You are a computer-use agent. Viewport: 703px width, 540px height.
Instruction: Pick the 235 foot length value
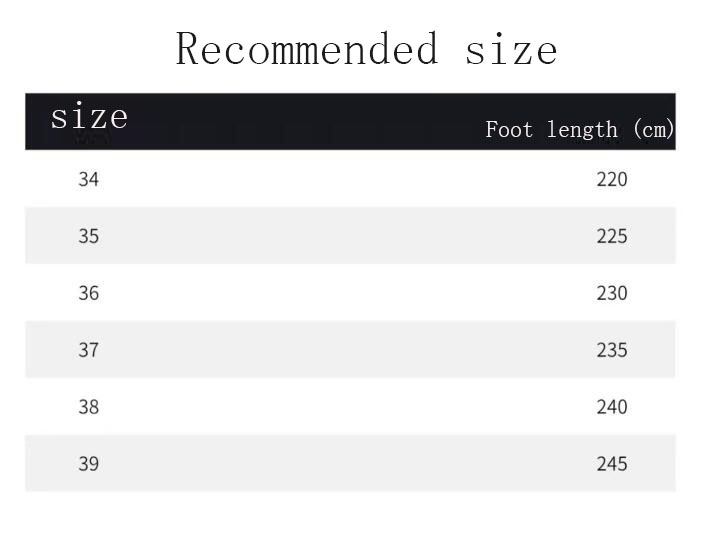(x=612, y=351)
